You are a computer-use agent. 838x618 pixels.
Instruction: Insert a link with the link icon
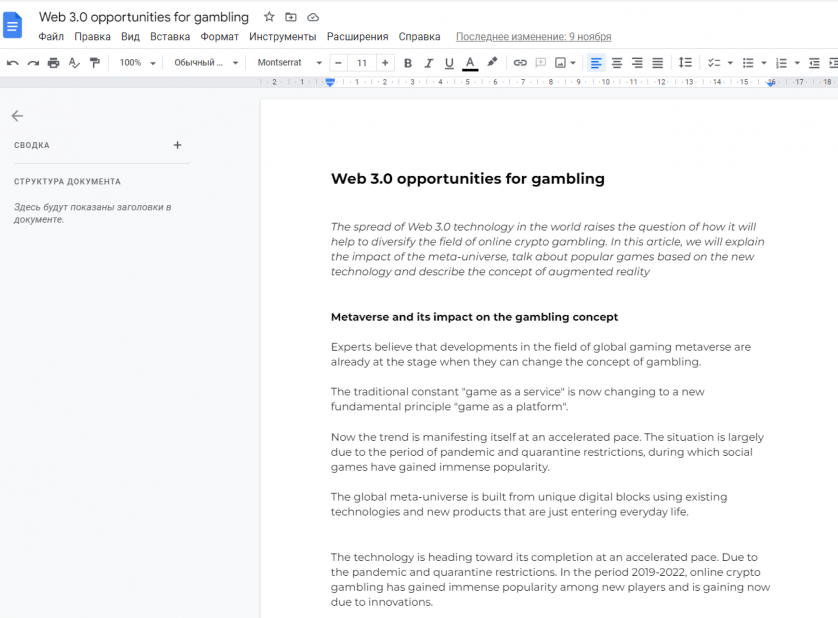[x=520, y=63]
